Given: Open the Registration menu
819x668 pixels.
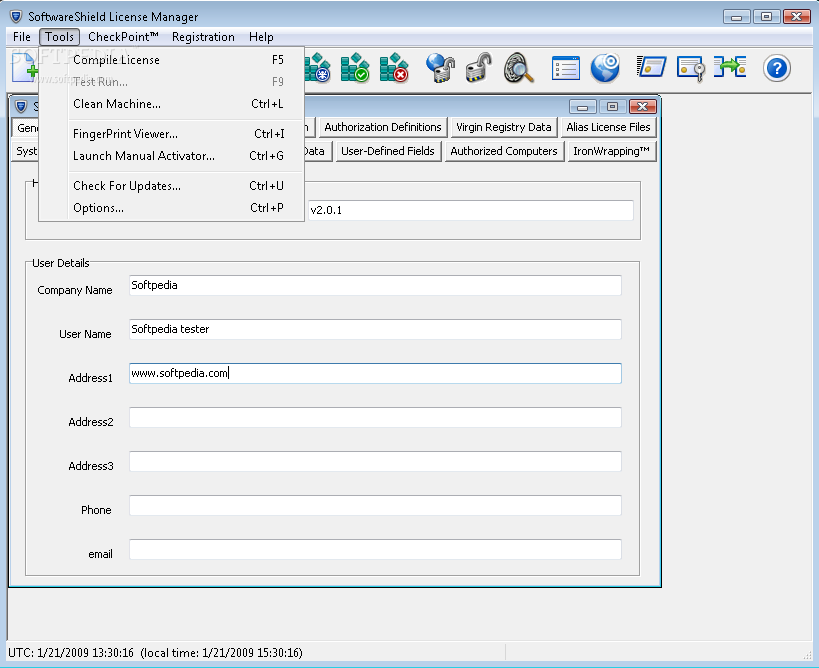Looking at the screenshot, I should point(203,37).
